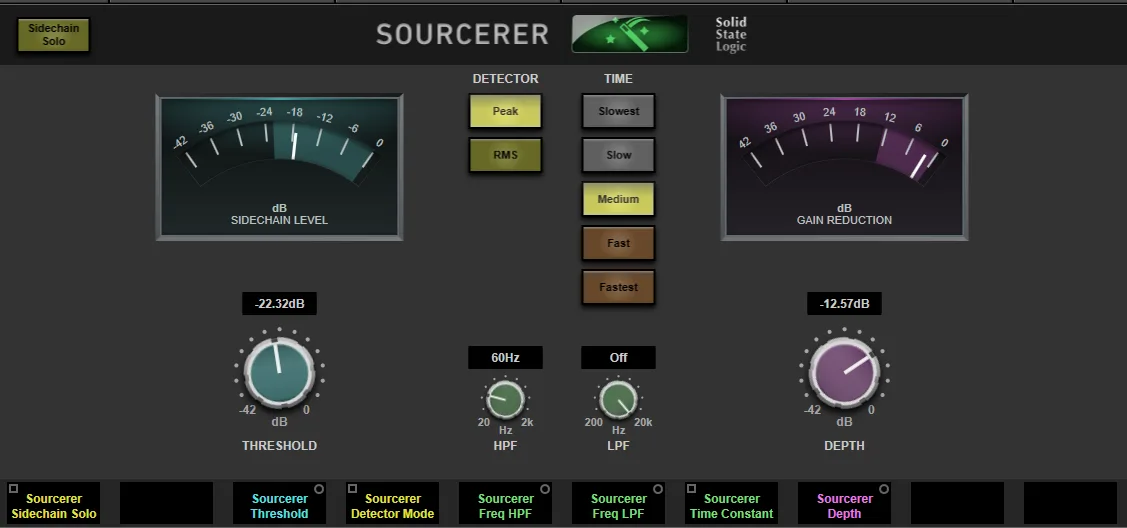
Task: Select the Sourcerer Sidechain Solo assignment slot
Action: (54, 503)
